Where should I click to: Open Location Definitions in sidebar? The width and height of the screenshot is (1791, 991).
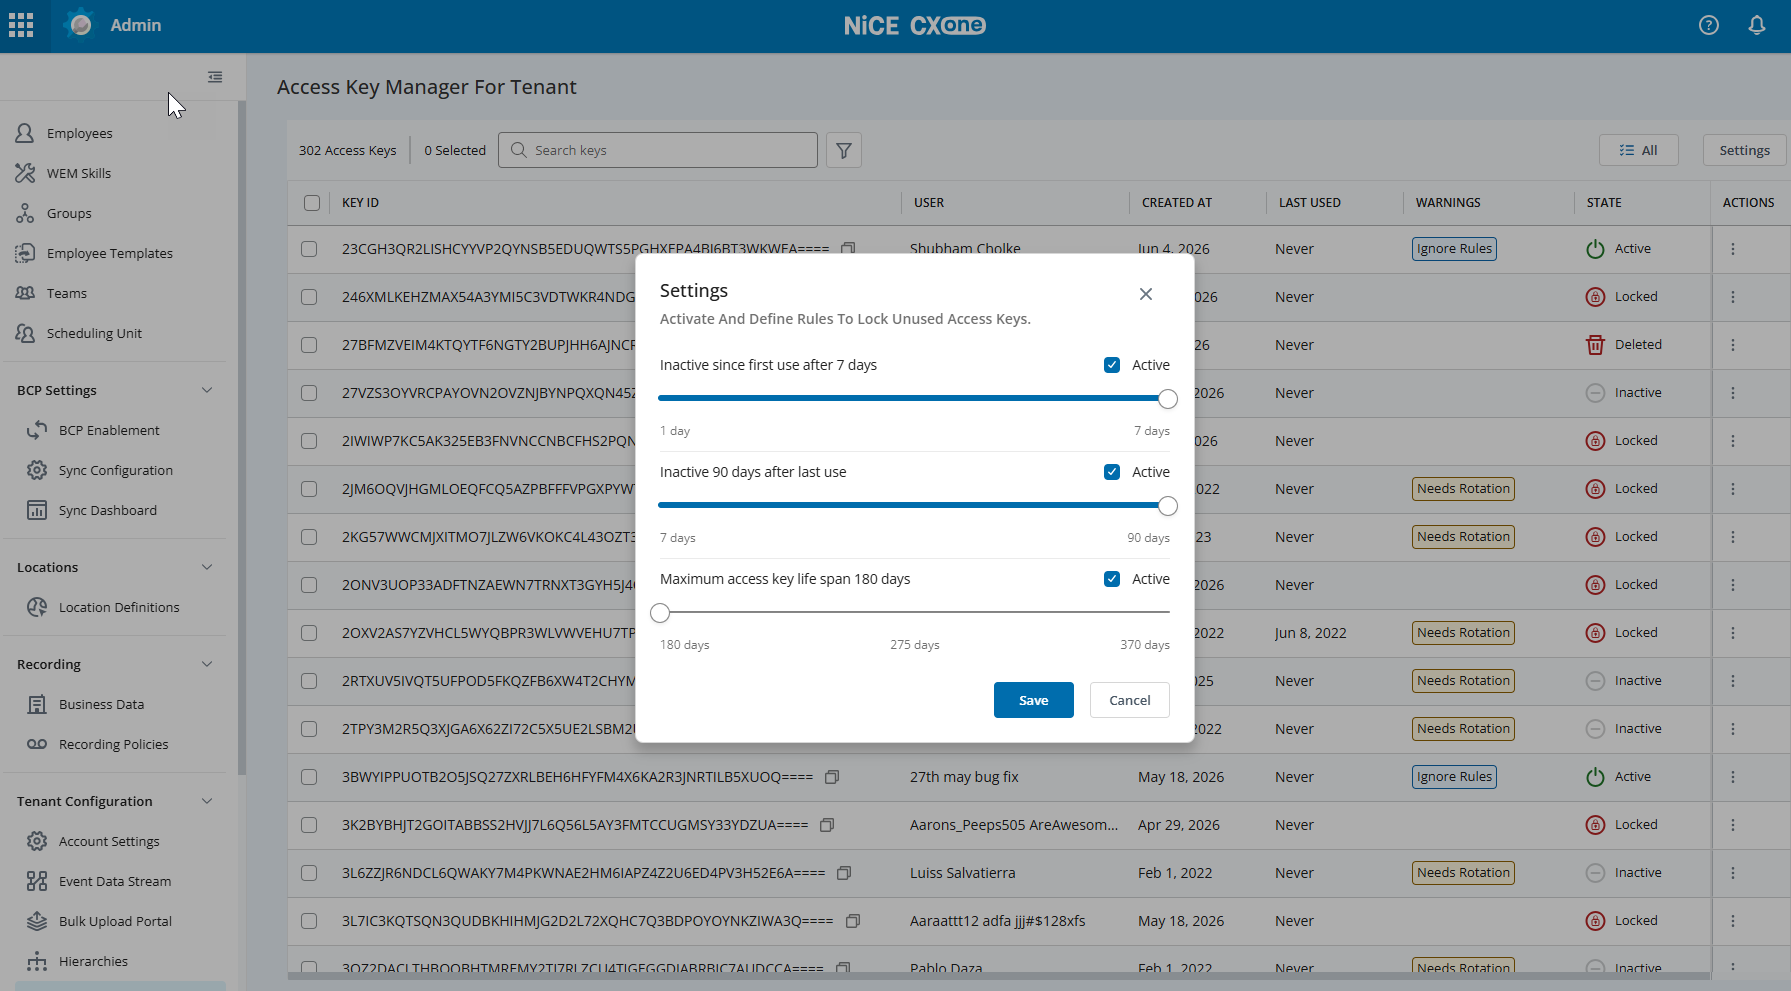119,607
